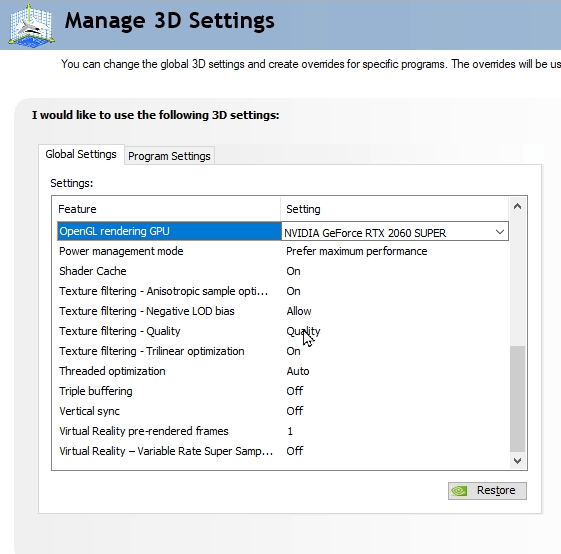Select Texture filtering - Negative LOD bias

coord(147,311)
